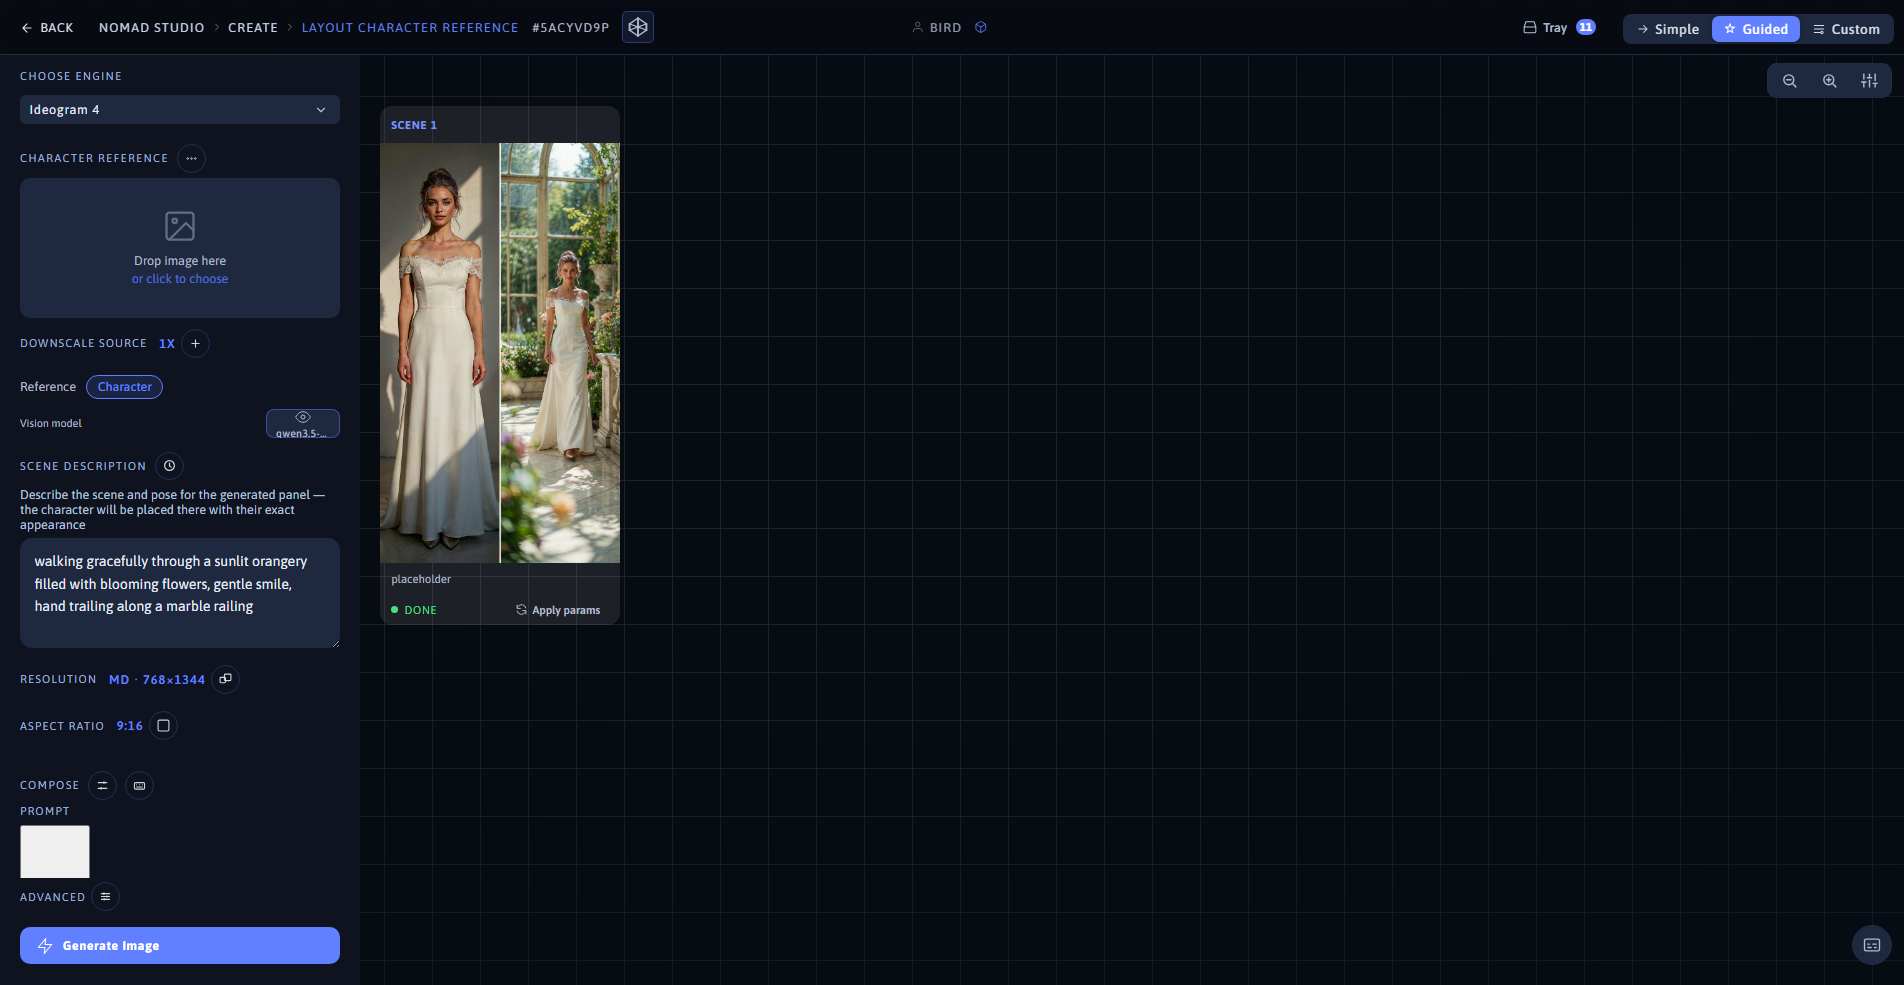Image resolution: width=1904 pixels, height=985 pixels.
Task: Open the Bird user profile
Action: coord(937,28)
